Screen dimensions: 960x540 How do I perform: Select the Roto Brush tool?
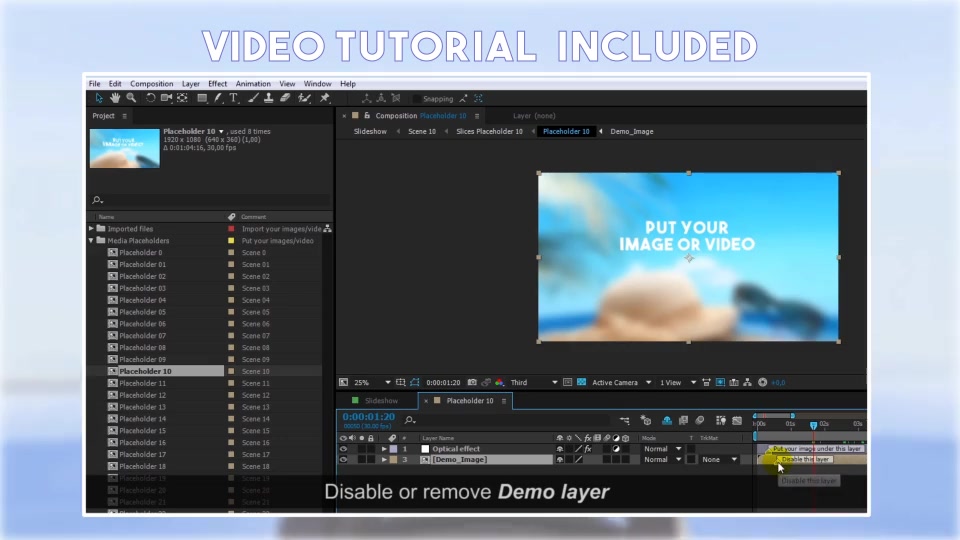(304, 98)
